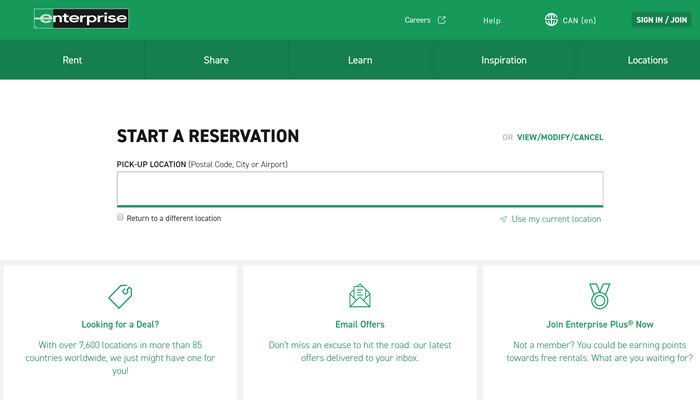Focus the pick-up location input field
Image resolution: width=700 pixels, height=400 pixels.
[x=360, y=188]
